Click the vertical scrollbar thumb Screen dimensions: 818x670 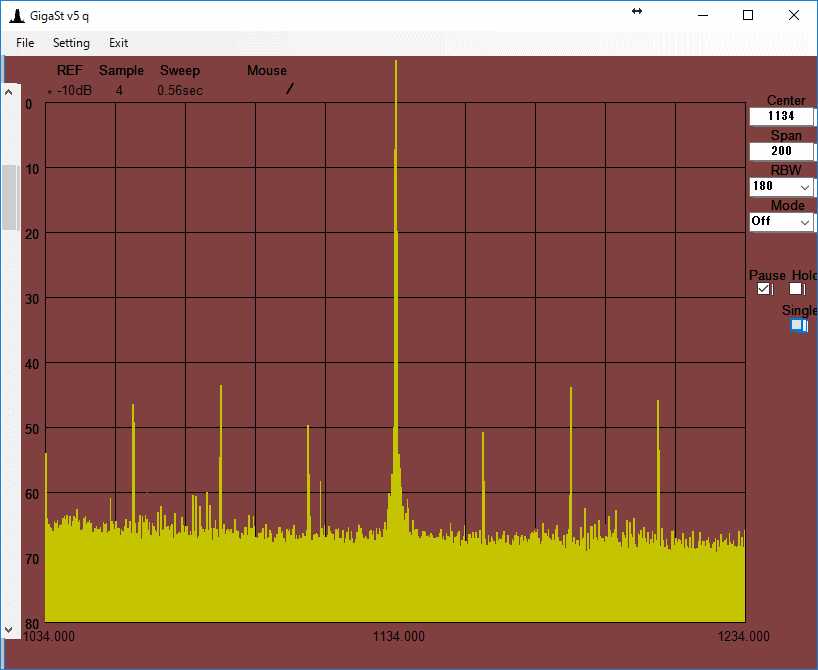click(9, 197)
